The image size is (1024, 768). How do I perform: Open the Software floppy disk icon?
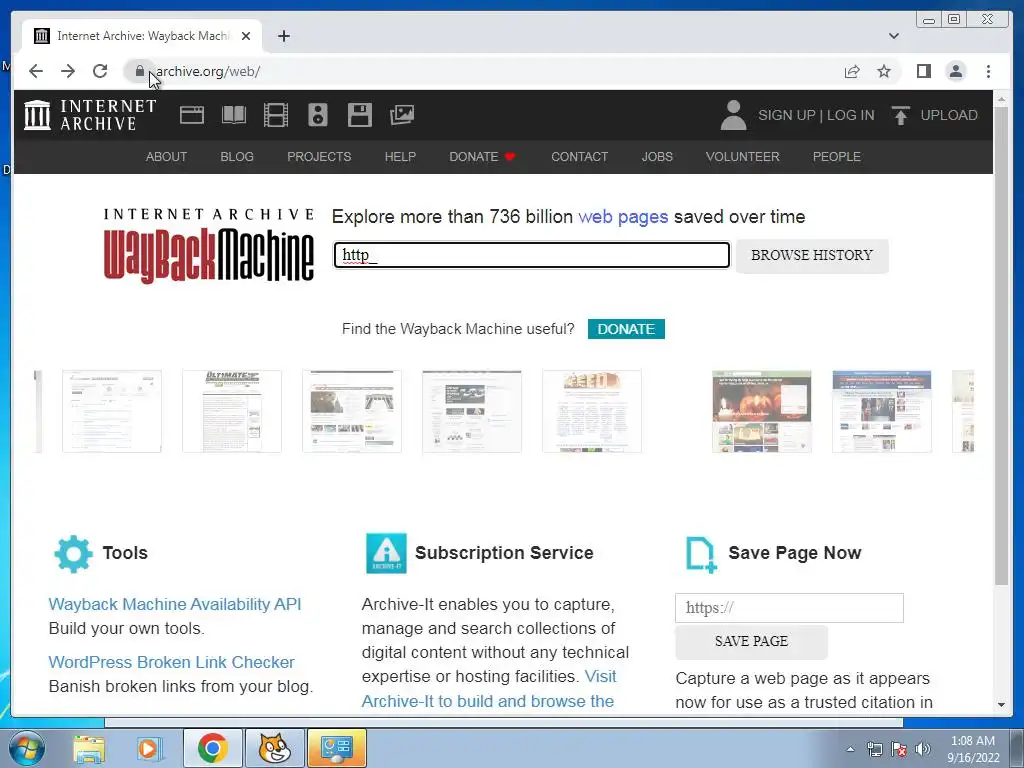(360, 115)
